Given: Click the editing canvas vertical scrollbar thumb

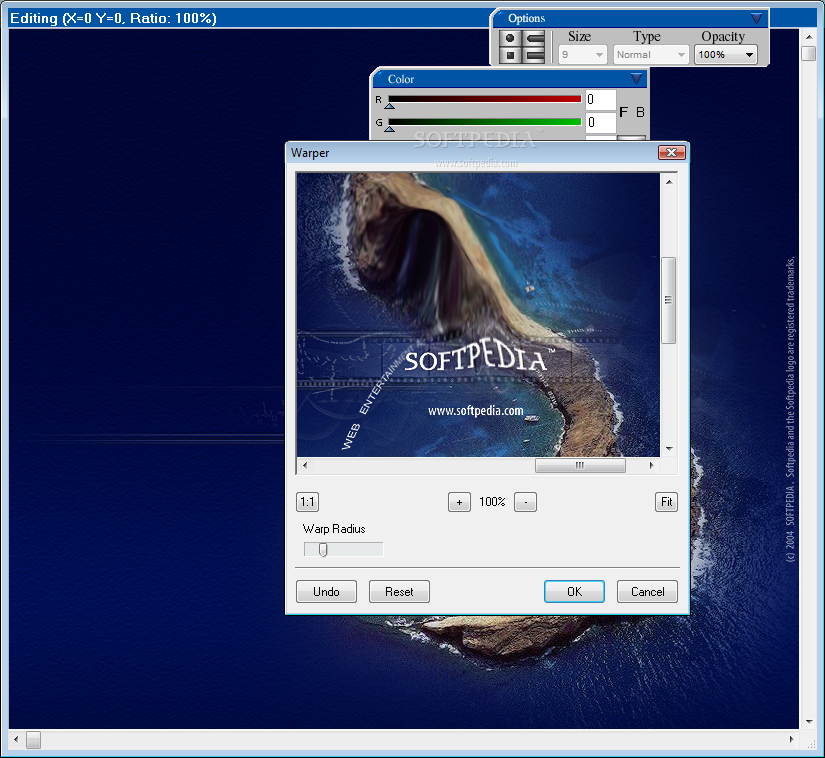Looking at the screenshot, I should (x=809, y=53).
